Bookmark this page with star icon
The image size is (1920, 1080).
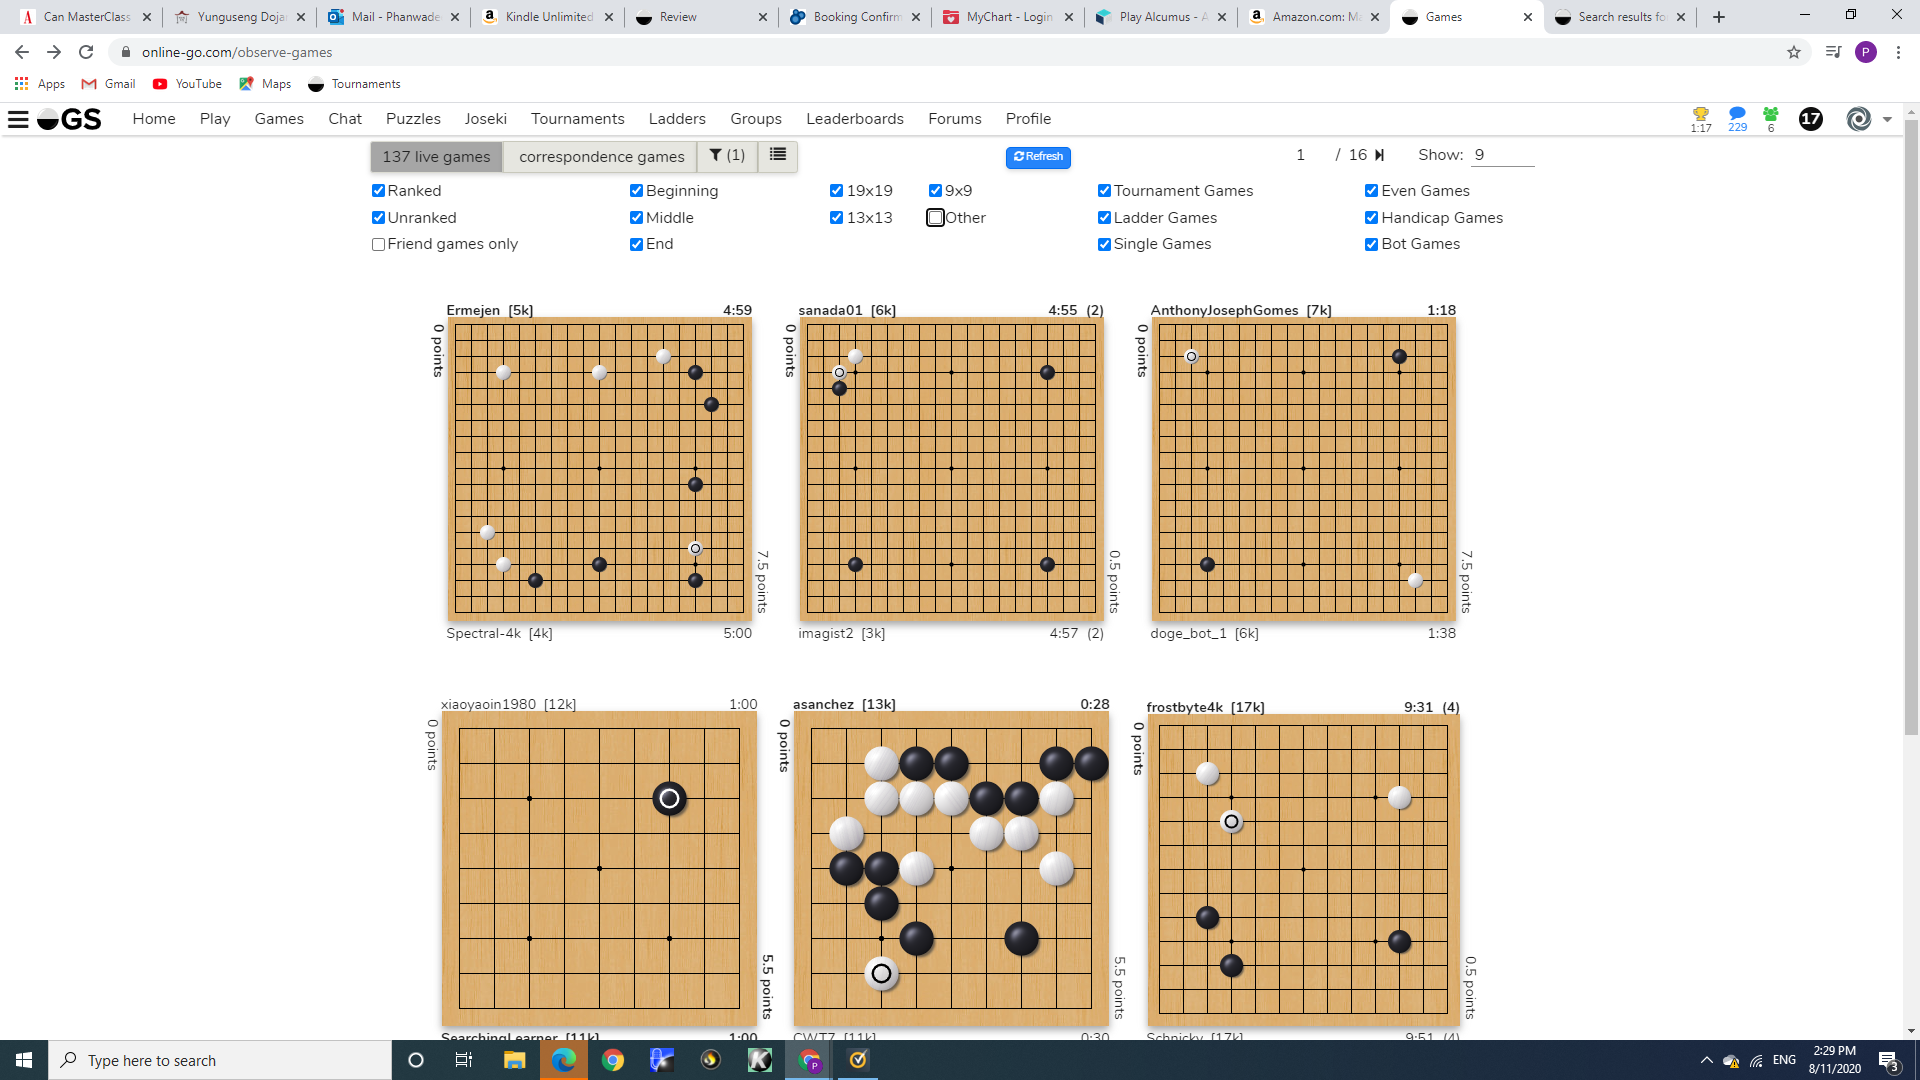[x=1794, y=52]
